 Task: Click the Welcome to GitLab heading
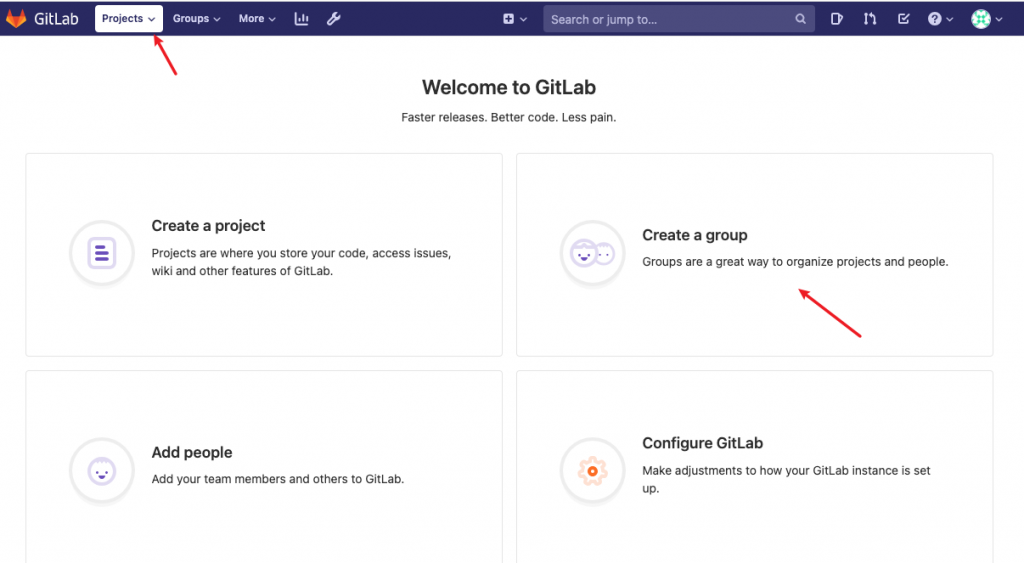point(509,87)
